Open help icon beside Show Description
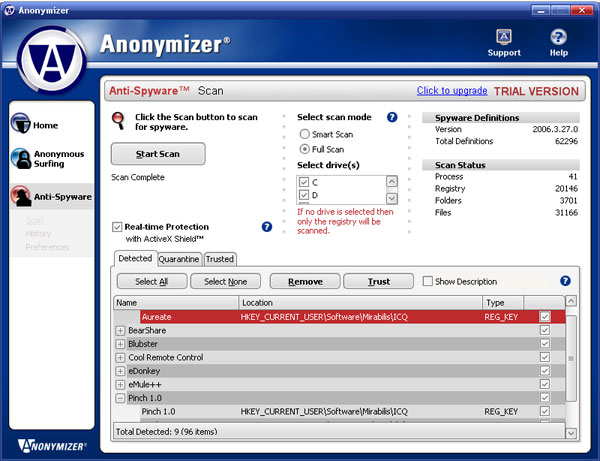This screenshot has width=600, height=461. [x=565, y=281]
